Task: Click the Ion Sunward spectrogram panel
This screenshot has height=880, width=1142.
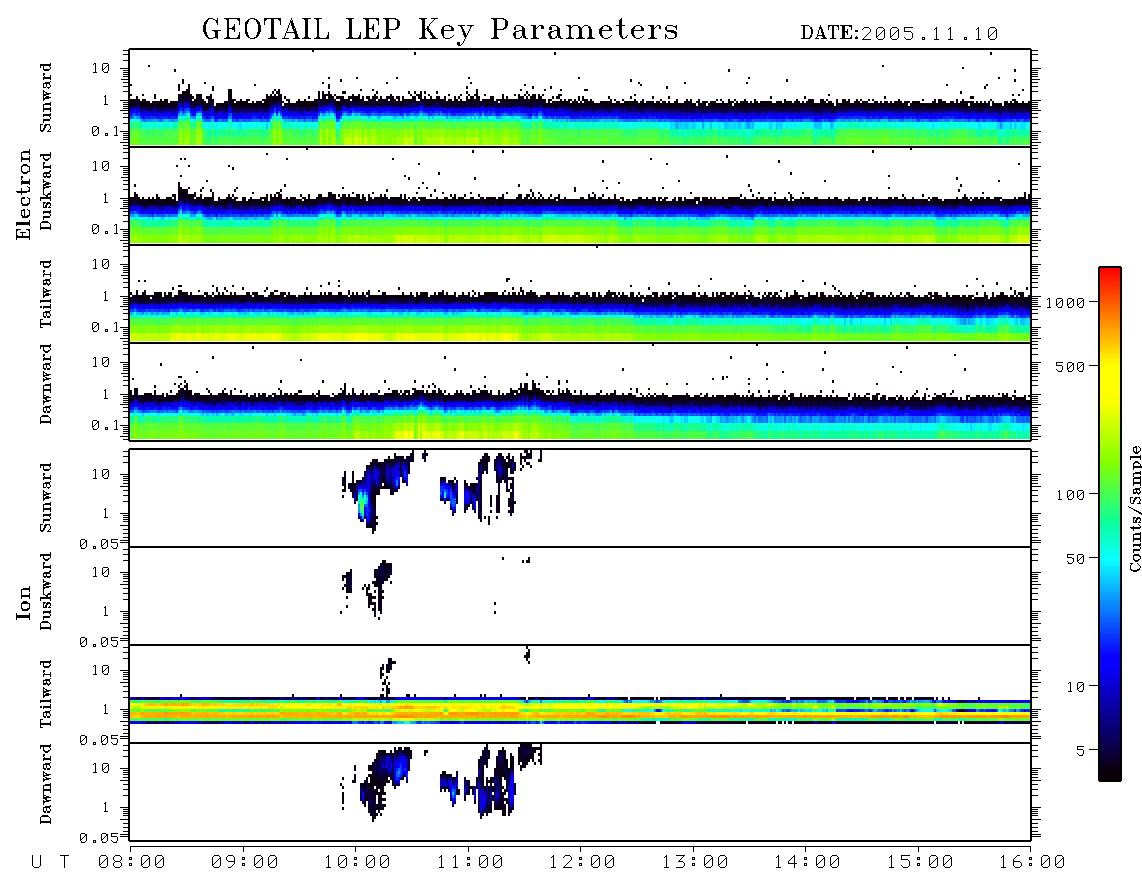Action: [x=580, y=498]
